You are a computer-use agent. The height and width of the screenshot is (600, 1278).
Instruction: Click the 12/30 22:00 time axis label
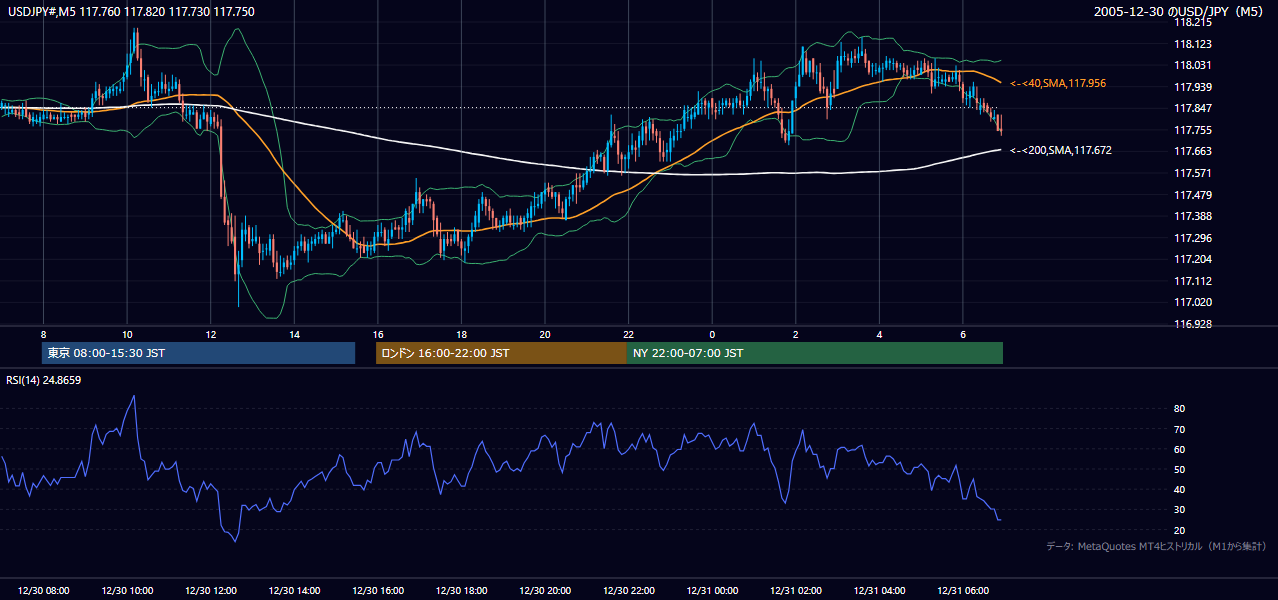[x=628, y=591]
